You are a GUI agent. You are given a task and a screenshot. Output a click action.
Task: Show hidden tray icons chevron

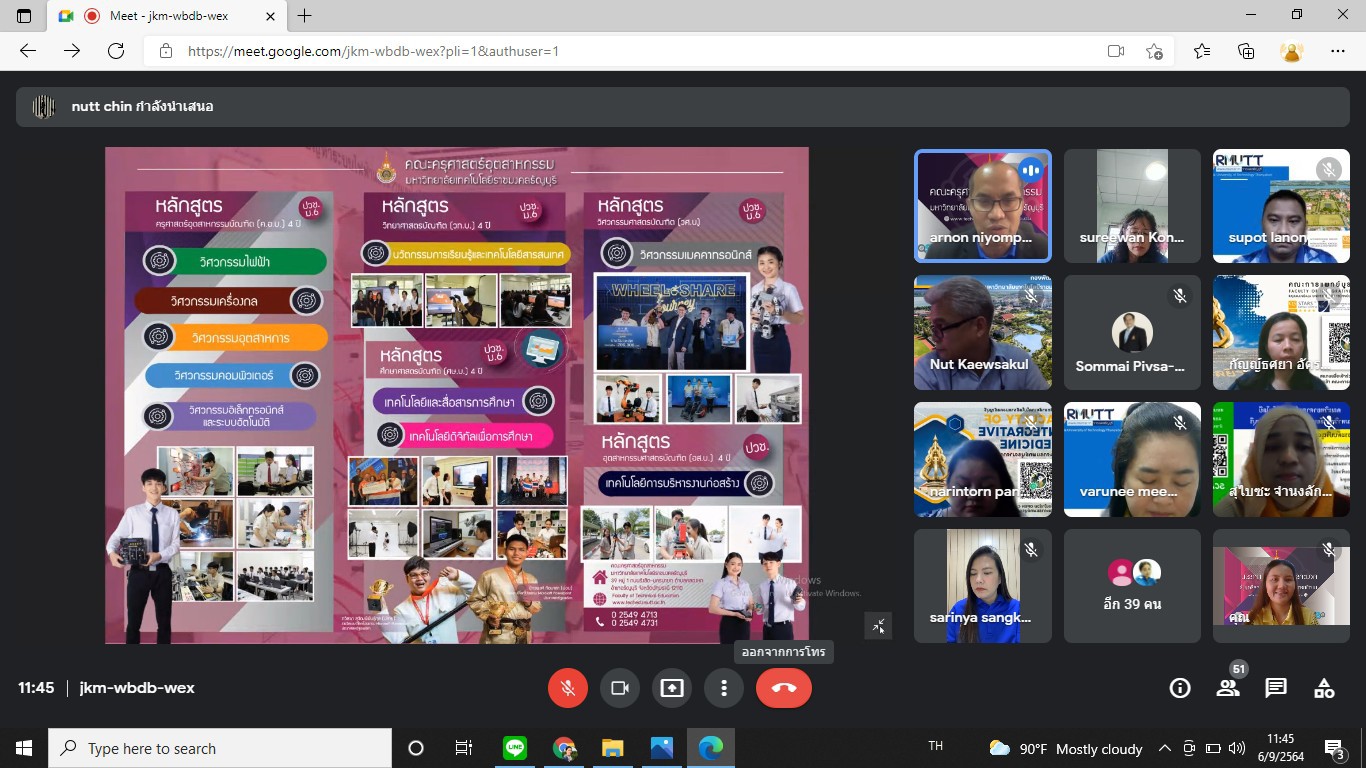tap(1165, 748)
